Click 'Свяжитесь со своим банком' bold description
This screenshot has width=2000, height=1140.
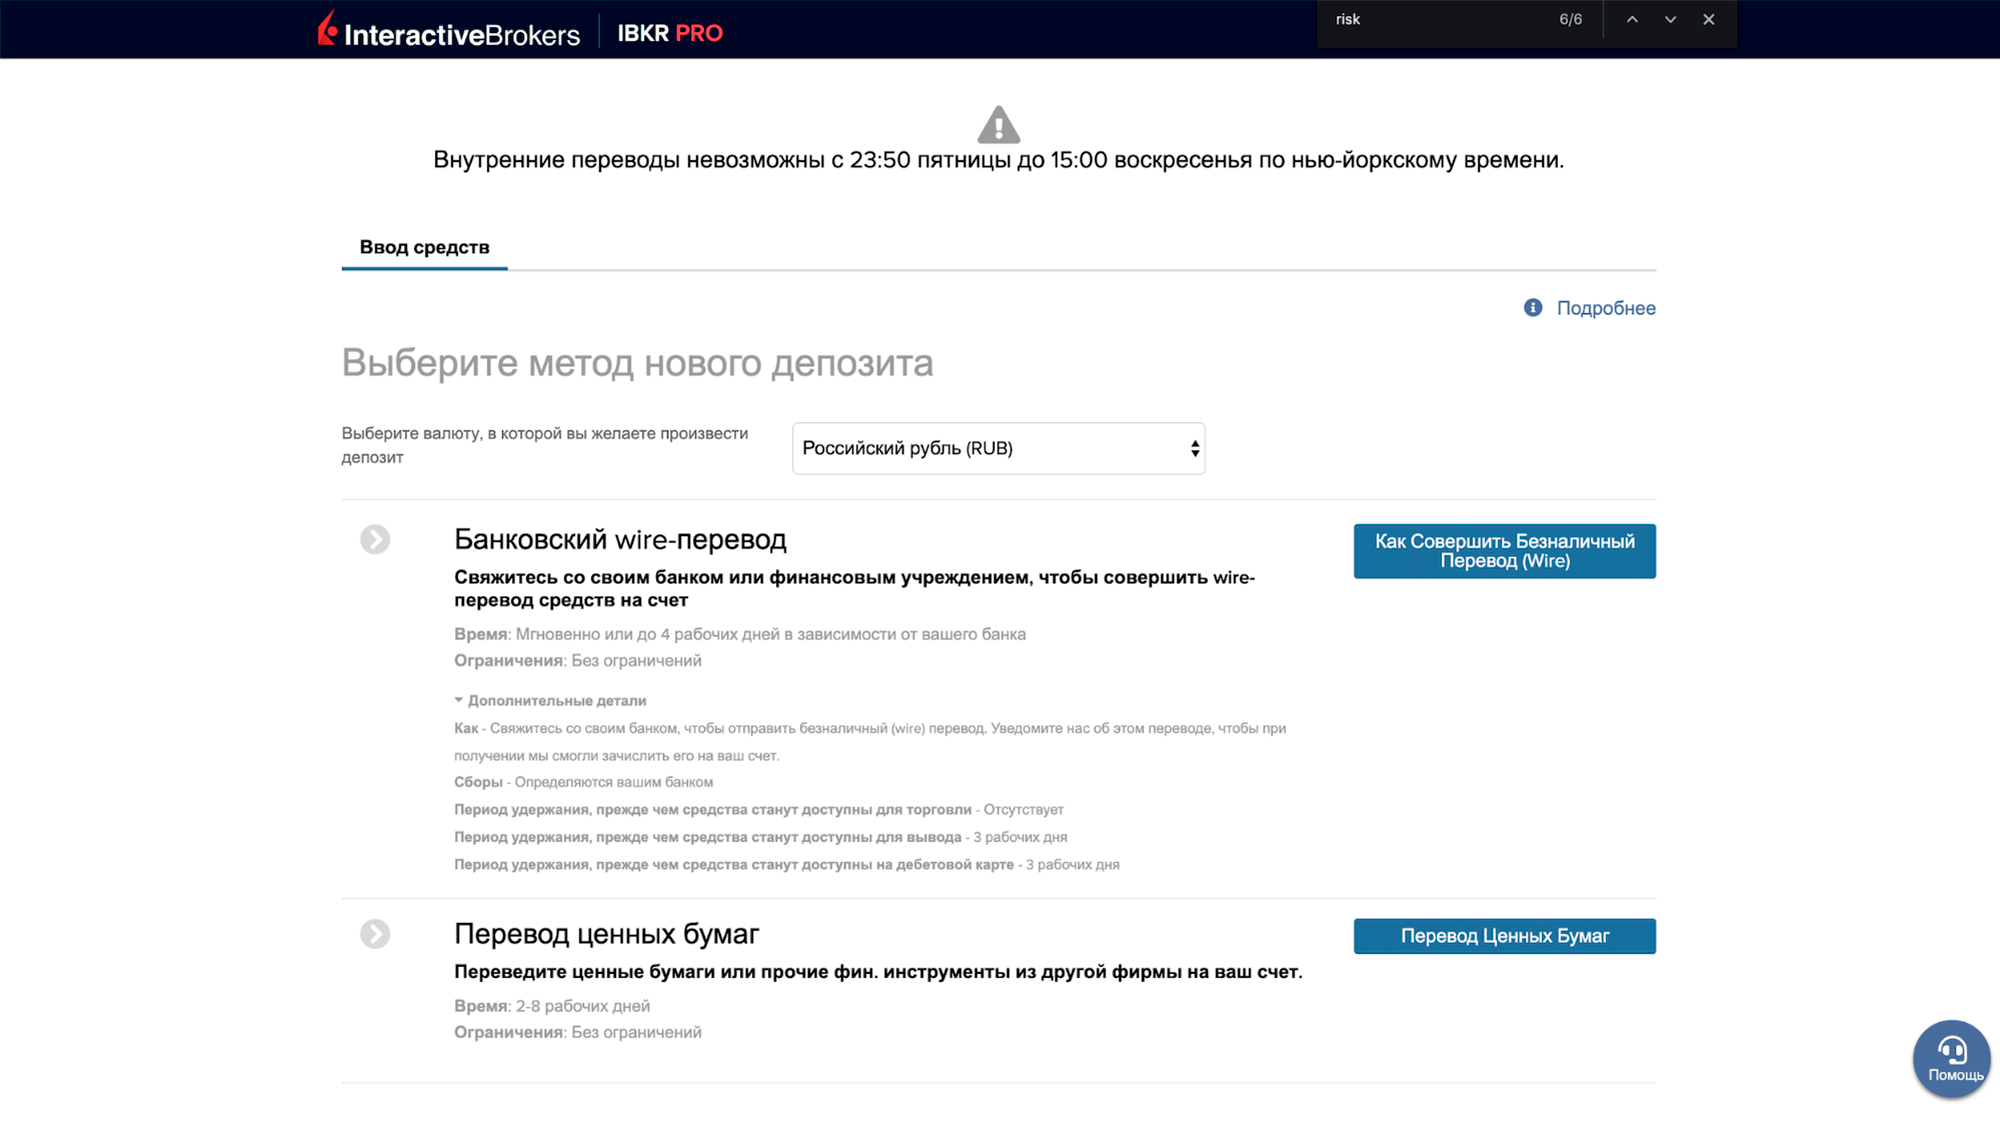coord(854,589)
